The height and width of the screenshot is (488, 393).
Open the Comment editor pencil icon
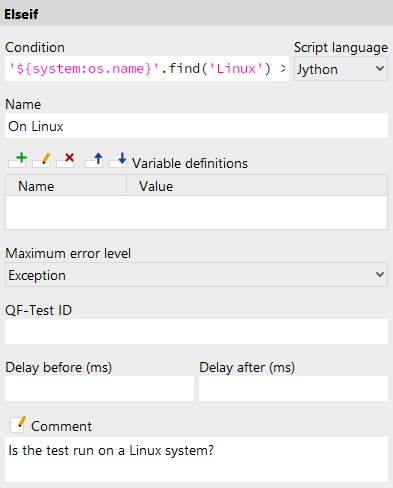click(x=18, y=425)
